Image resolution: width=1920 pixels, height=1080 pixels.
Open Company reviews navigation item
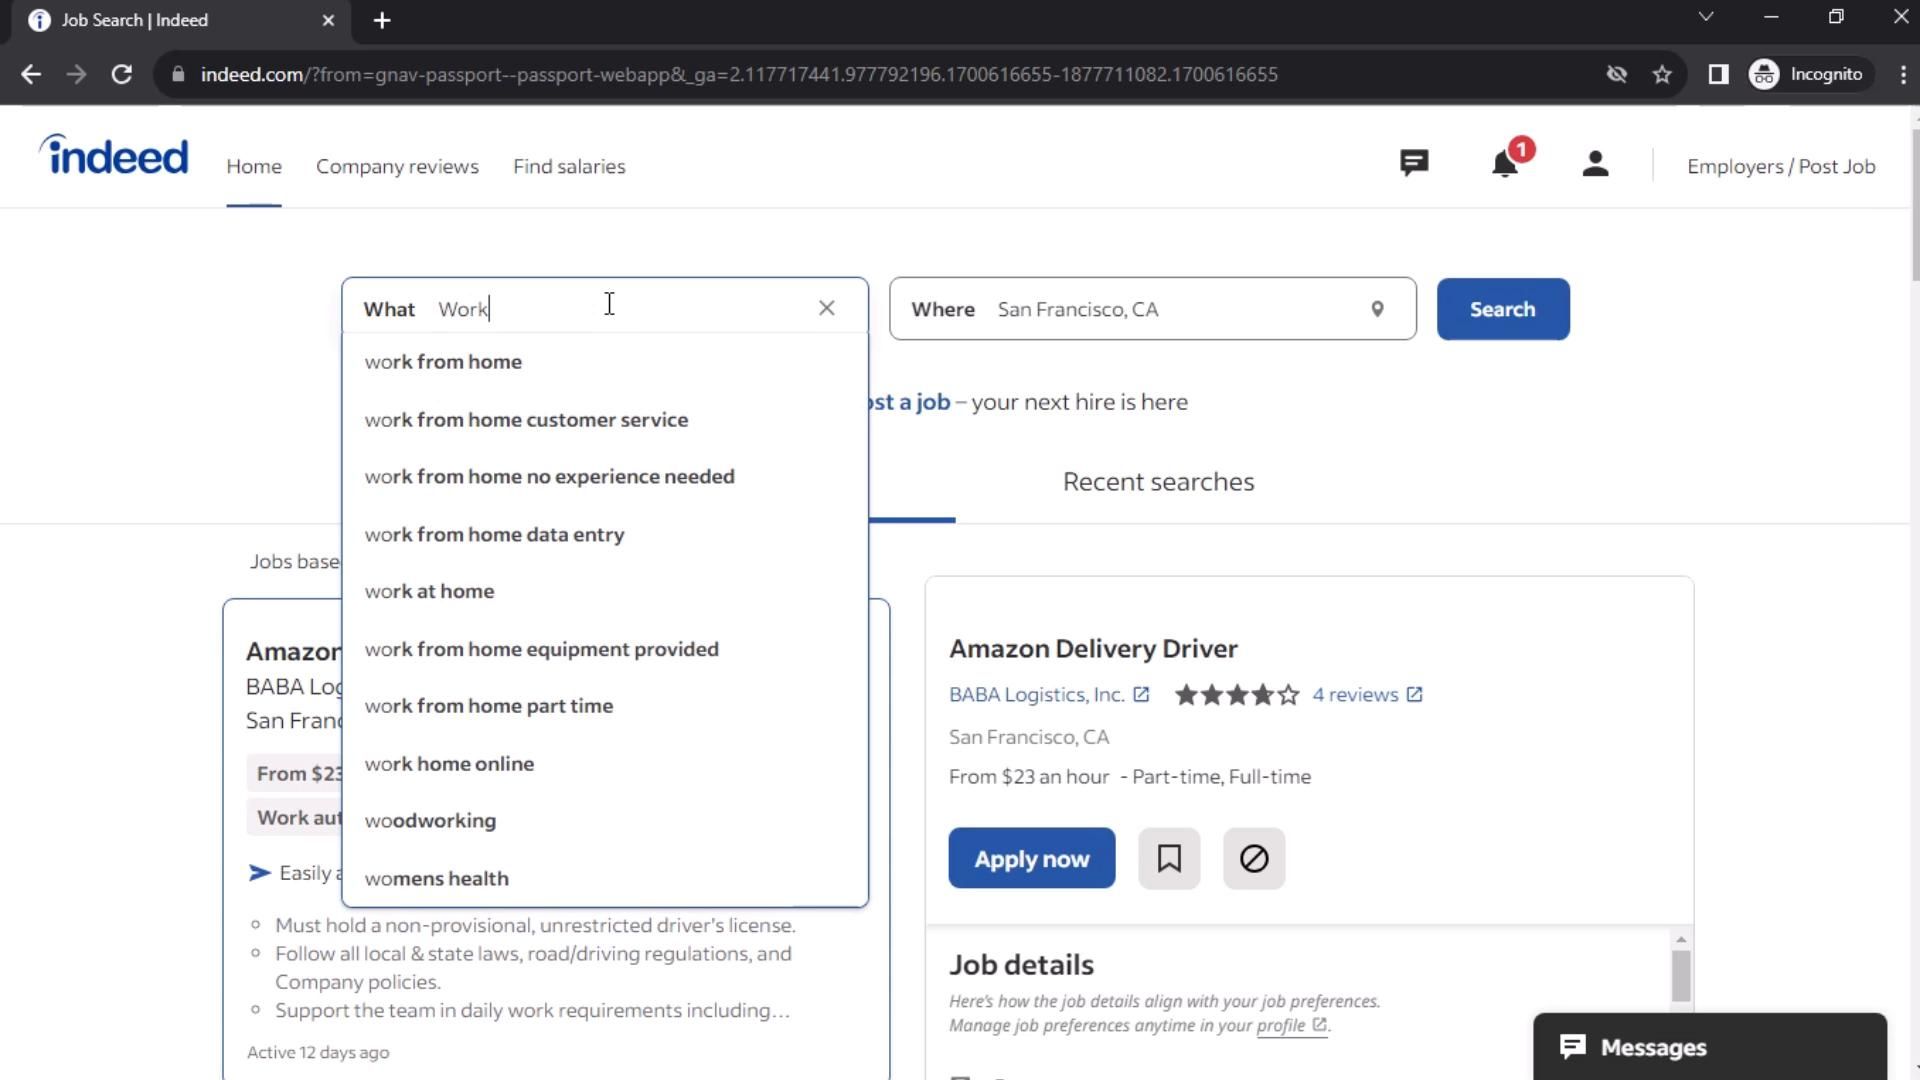point(397,167)
